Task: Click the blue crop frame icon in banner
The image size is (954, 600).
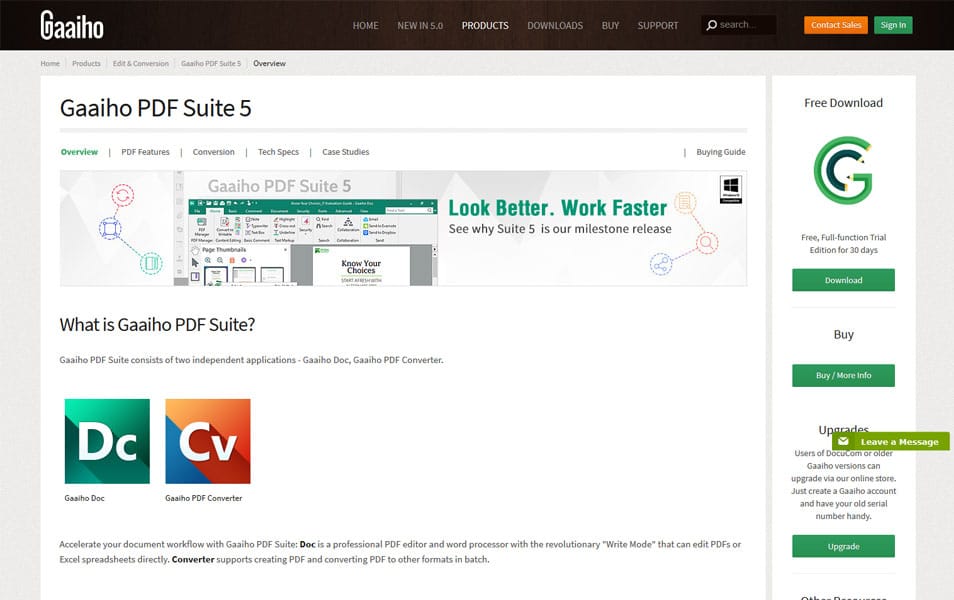Action: pos(110,229)
